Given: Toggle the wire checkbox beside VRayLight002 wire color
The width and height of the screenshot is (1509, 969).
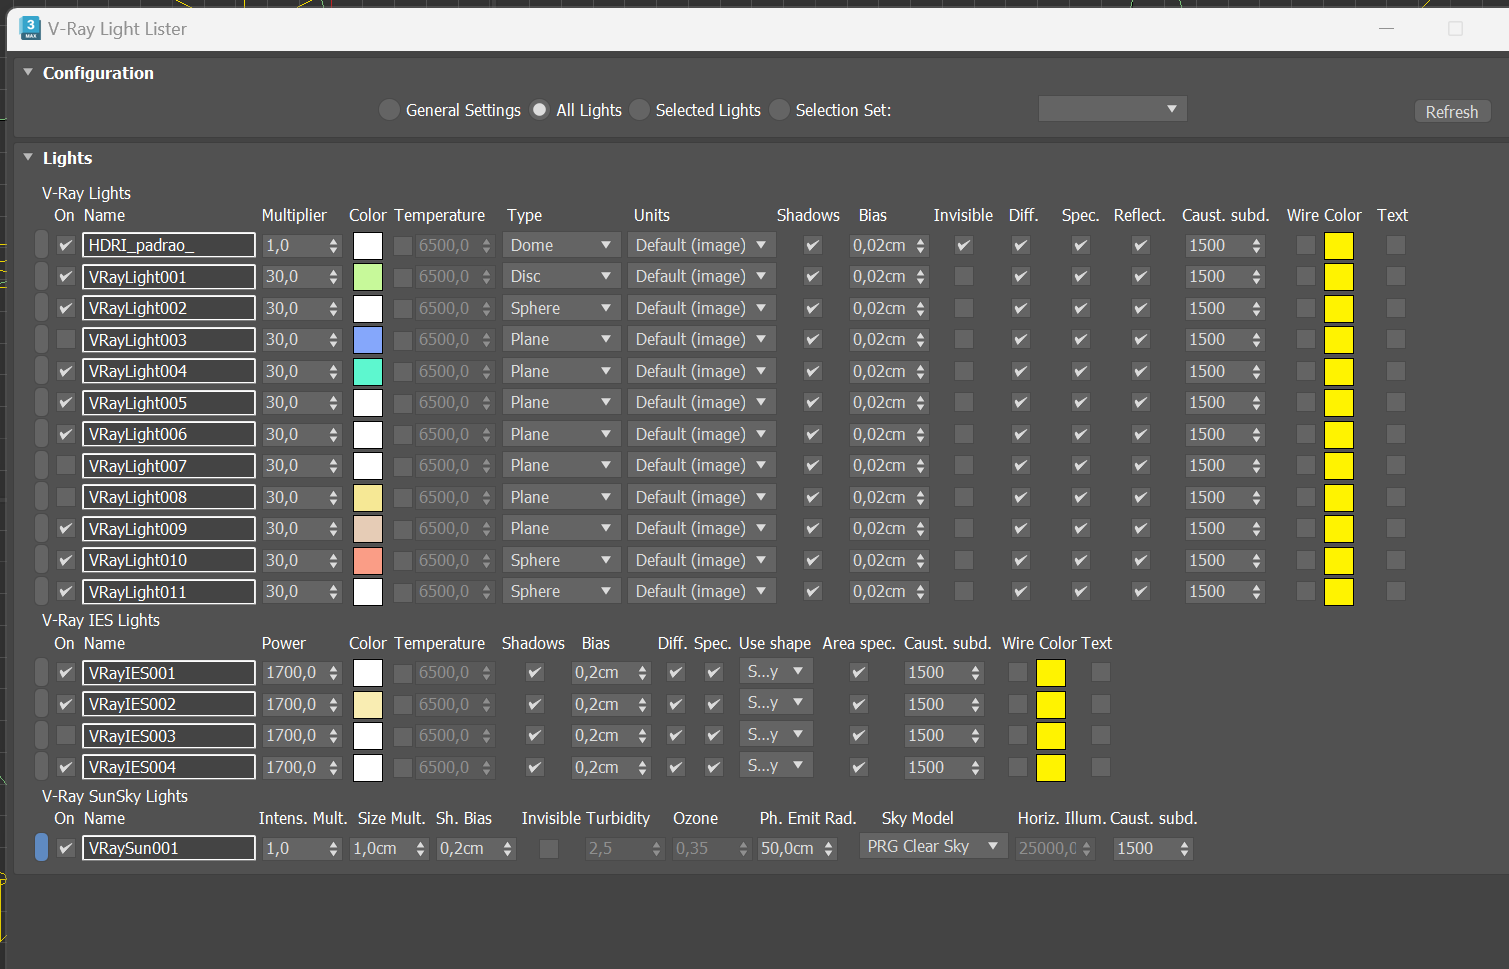Looking at the screenshot, I should coord(1306,308).
